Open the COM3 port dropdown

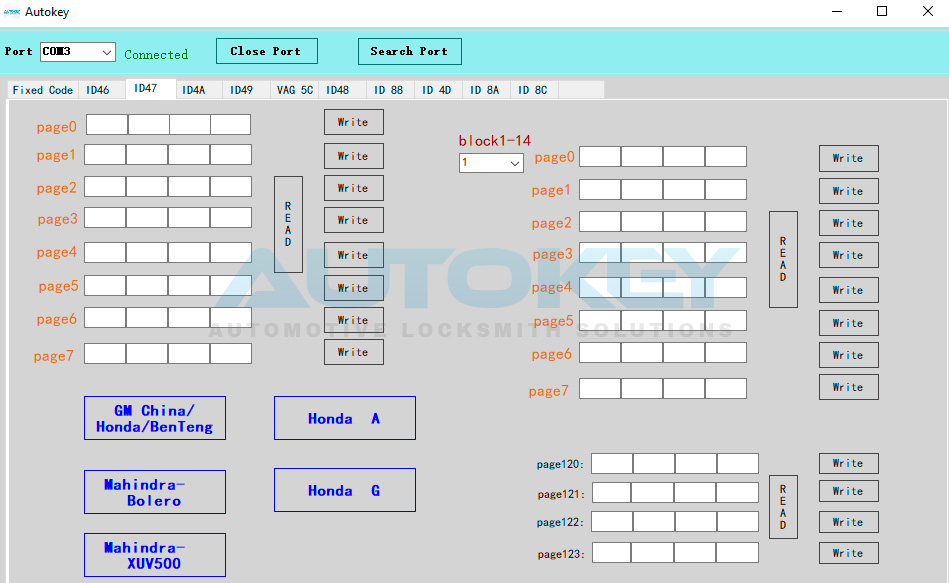[x=77, y=52]
